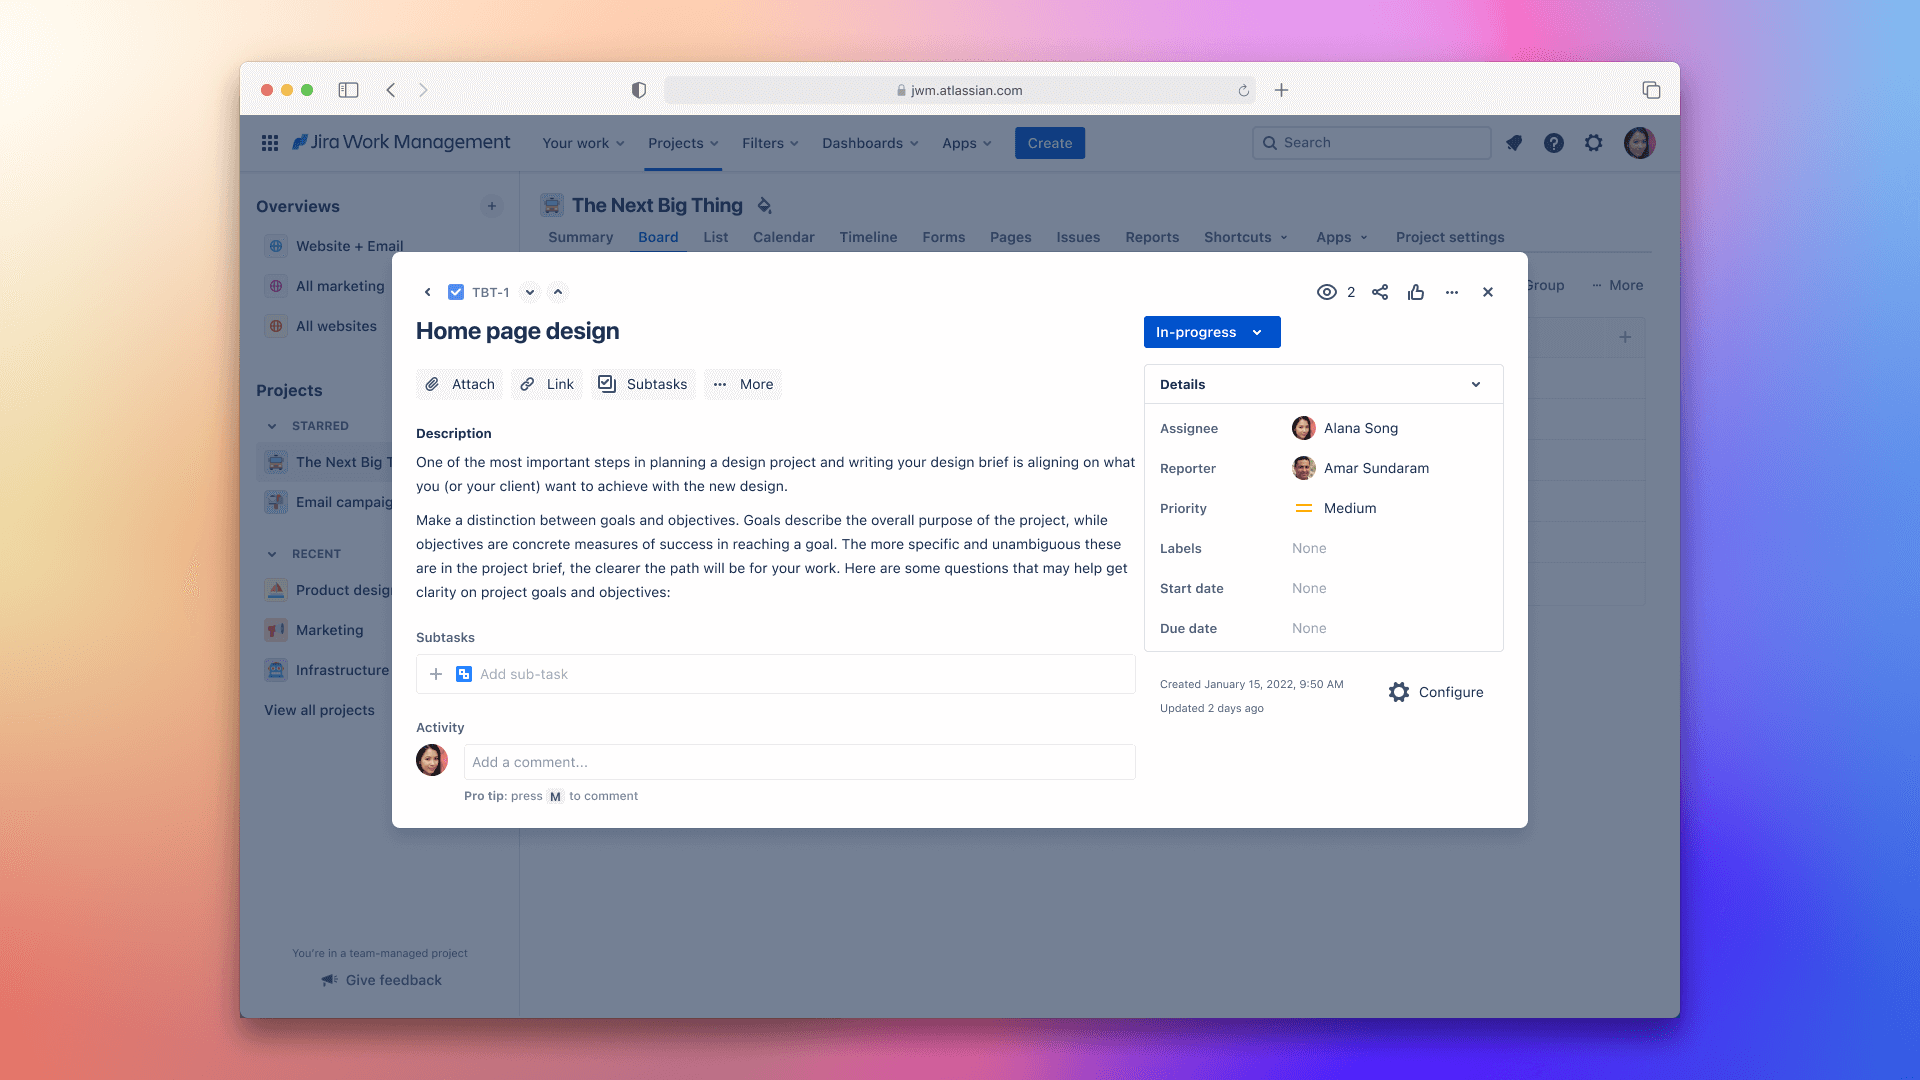Toggle watching with the eye icon
Viewport: 1920px width, 1080px height.
(x=1327, y=292)
